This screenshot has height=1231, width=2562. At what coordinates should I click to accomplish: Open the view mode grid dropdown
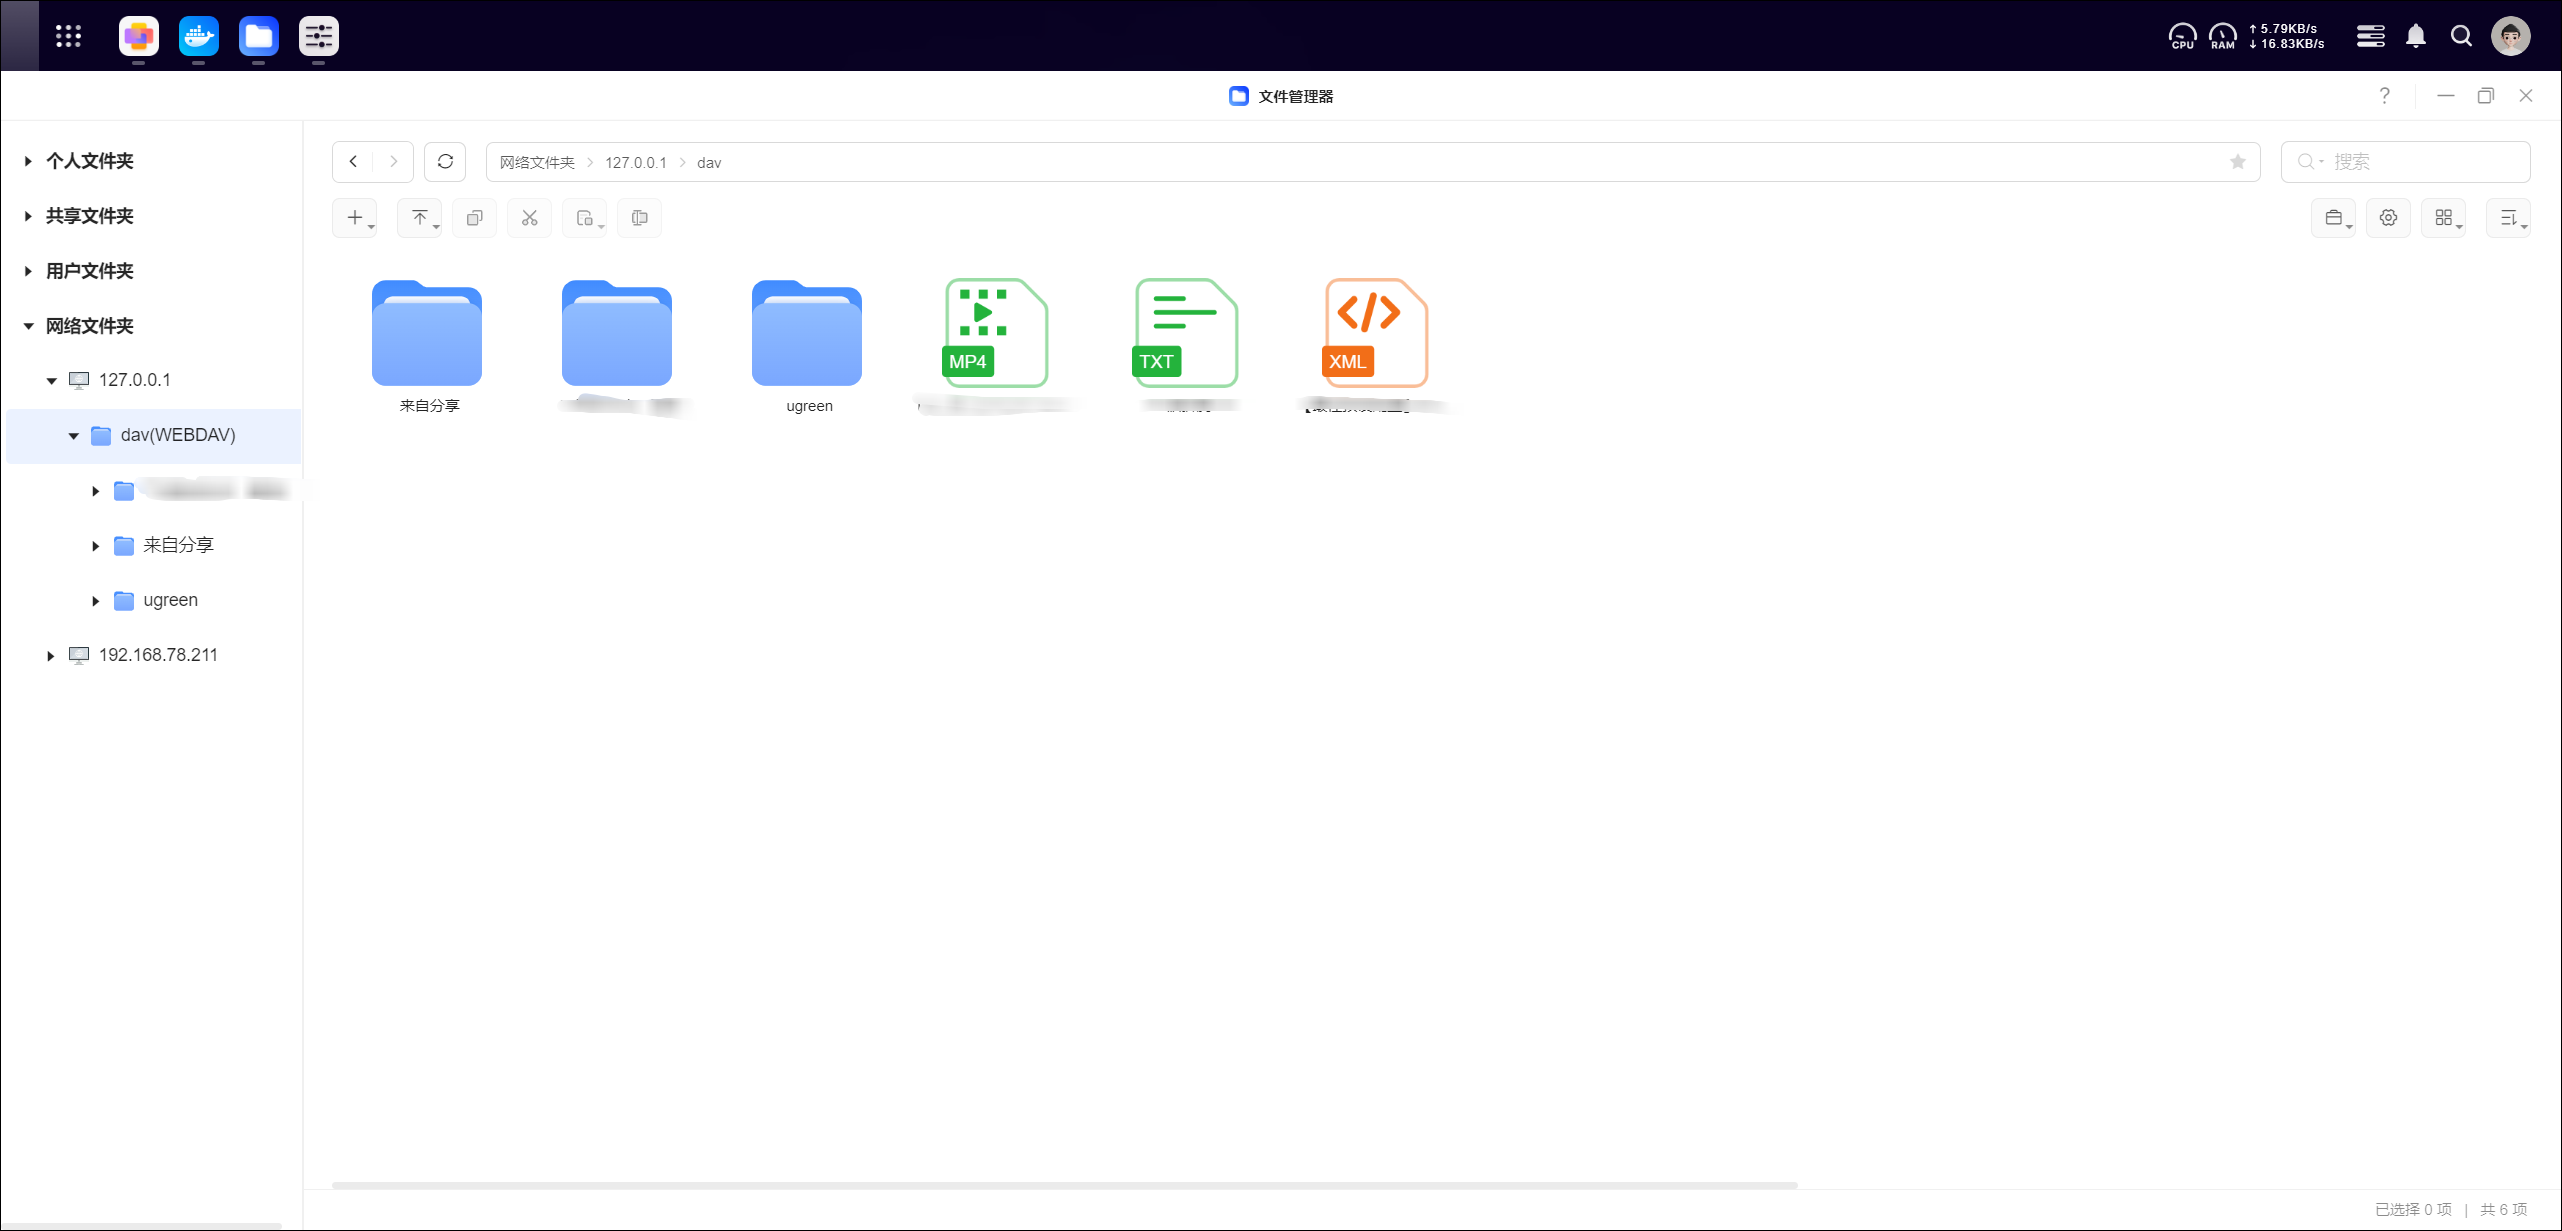[2443, 218]
